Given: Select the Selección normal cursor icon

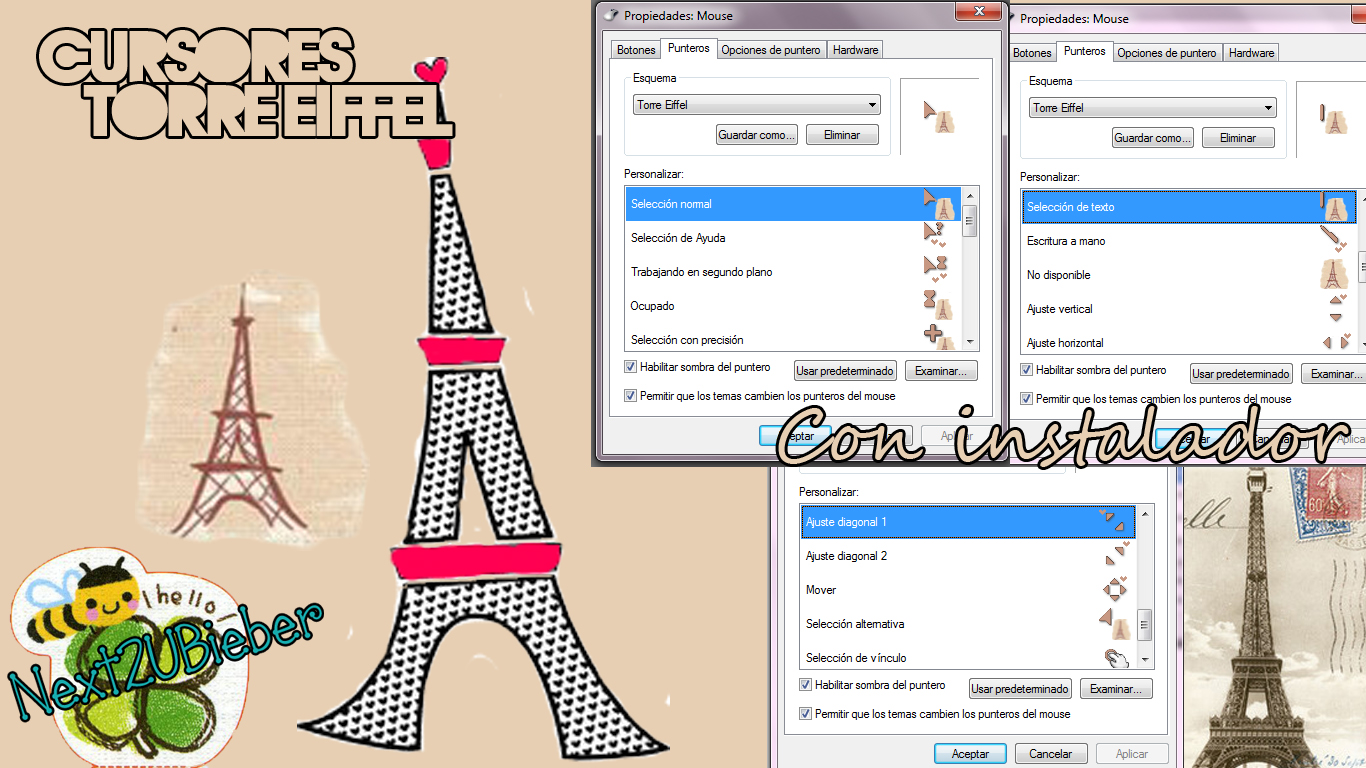Looking at the screenshot, I should coord(938,204).
